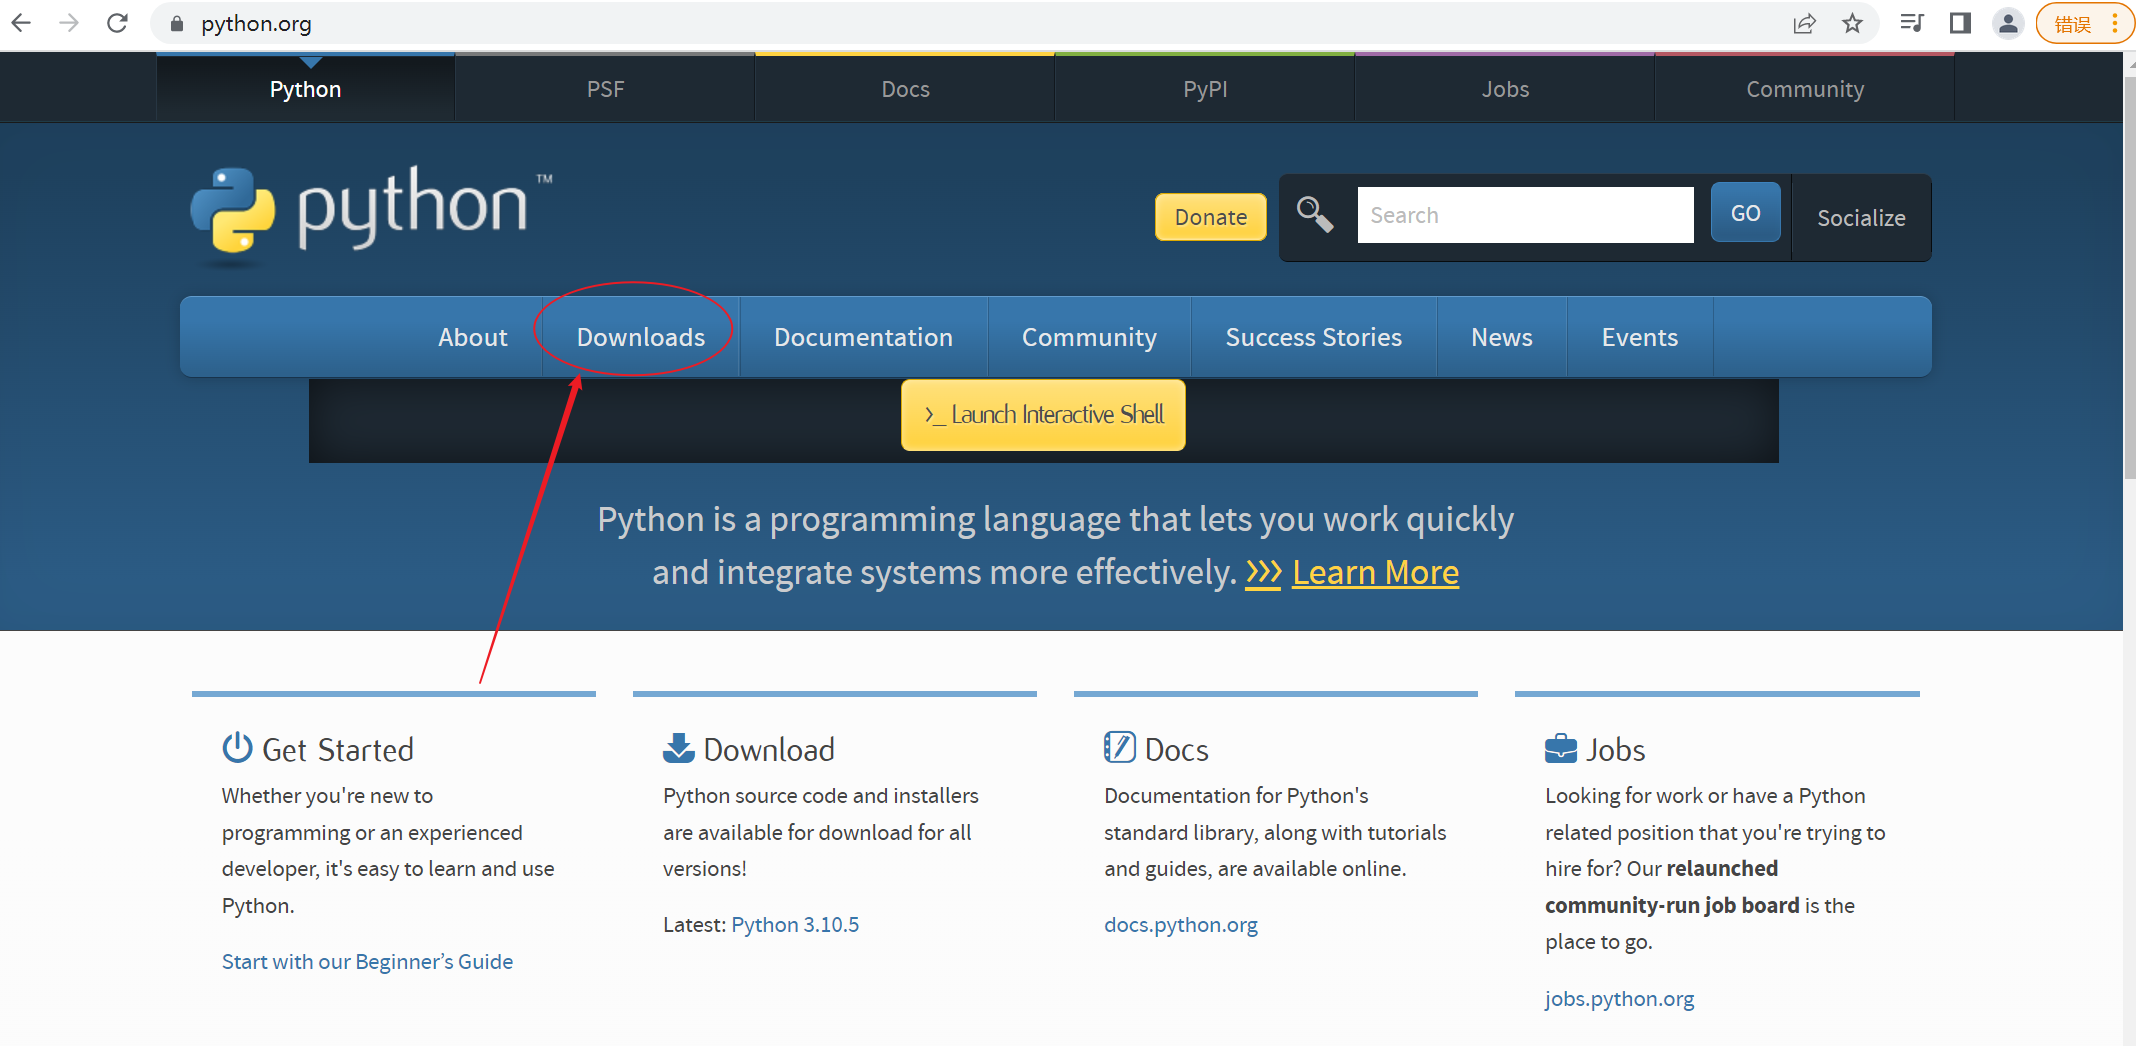Click the Docs notepad icon

(x=1119, y=747)
